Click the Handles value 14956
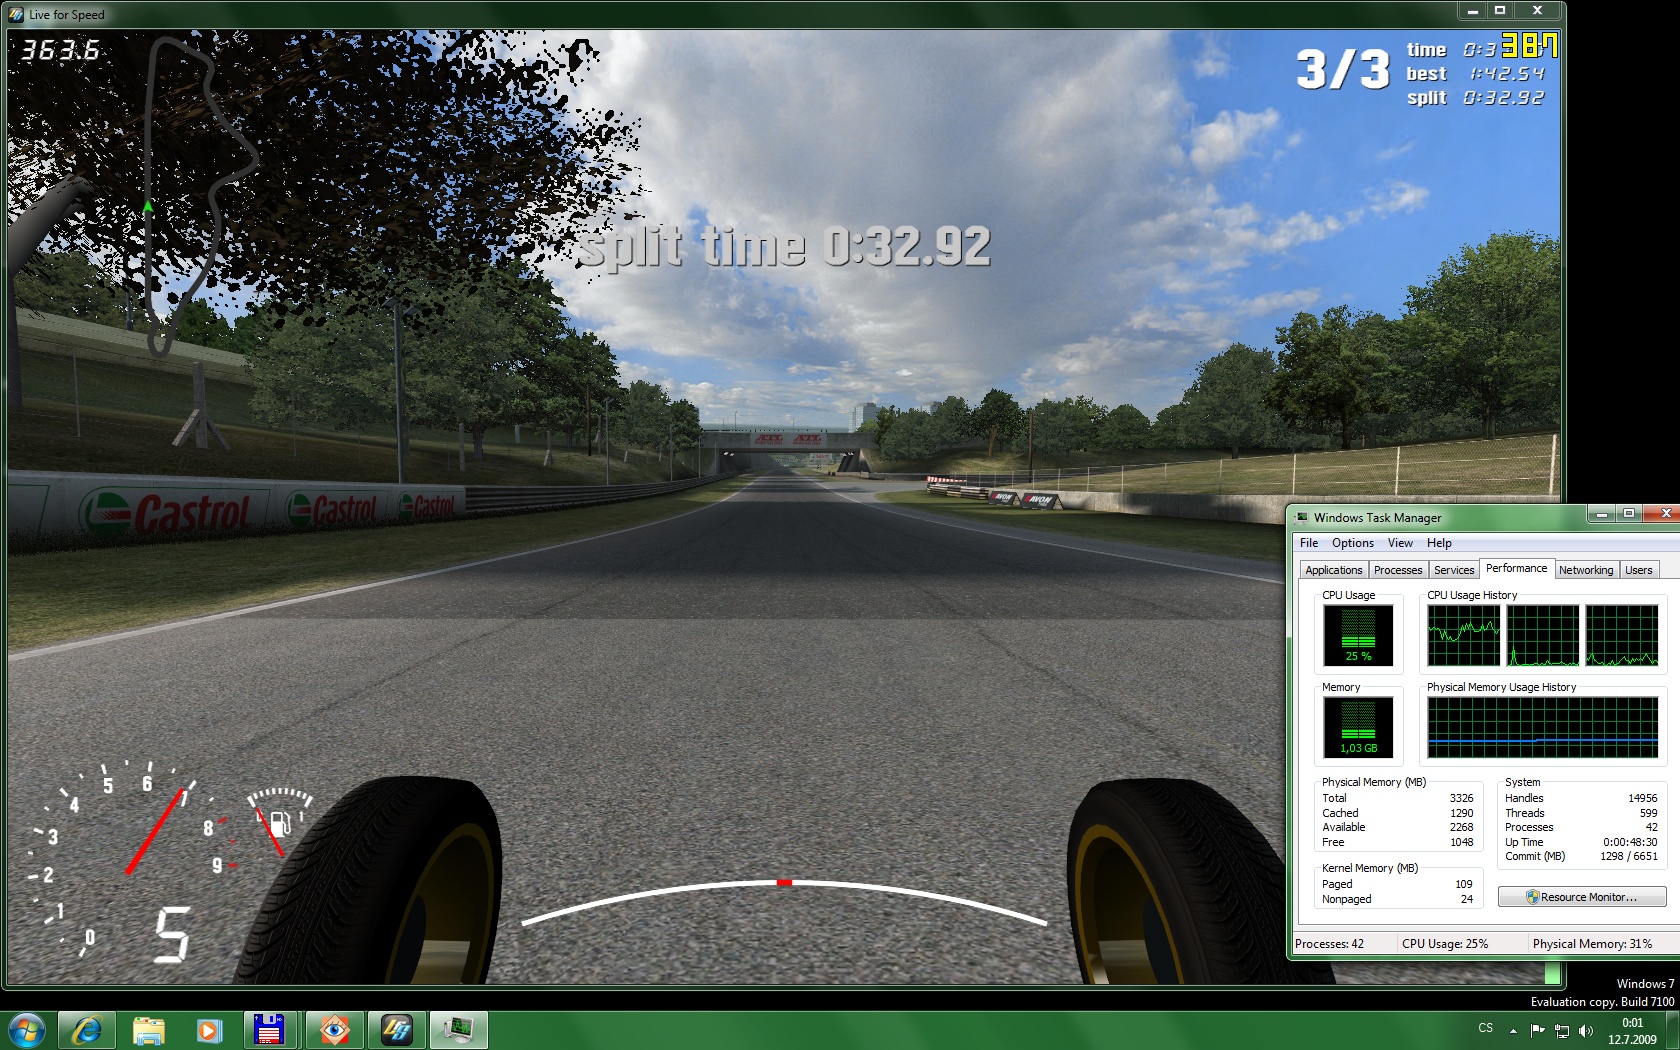Viewport: 1680px width, 1050px height. click(1642, 798)
